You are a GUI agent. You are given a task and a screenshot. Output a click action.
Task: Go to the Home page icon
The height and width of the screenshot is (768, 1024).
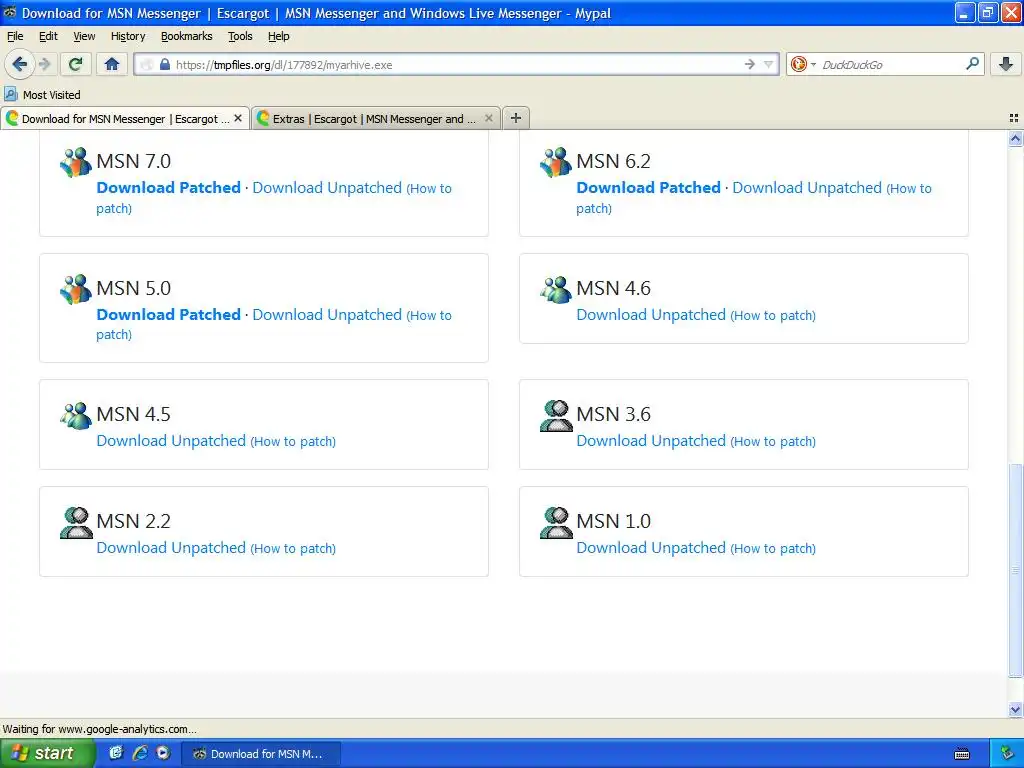click(x=112, y=64)
